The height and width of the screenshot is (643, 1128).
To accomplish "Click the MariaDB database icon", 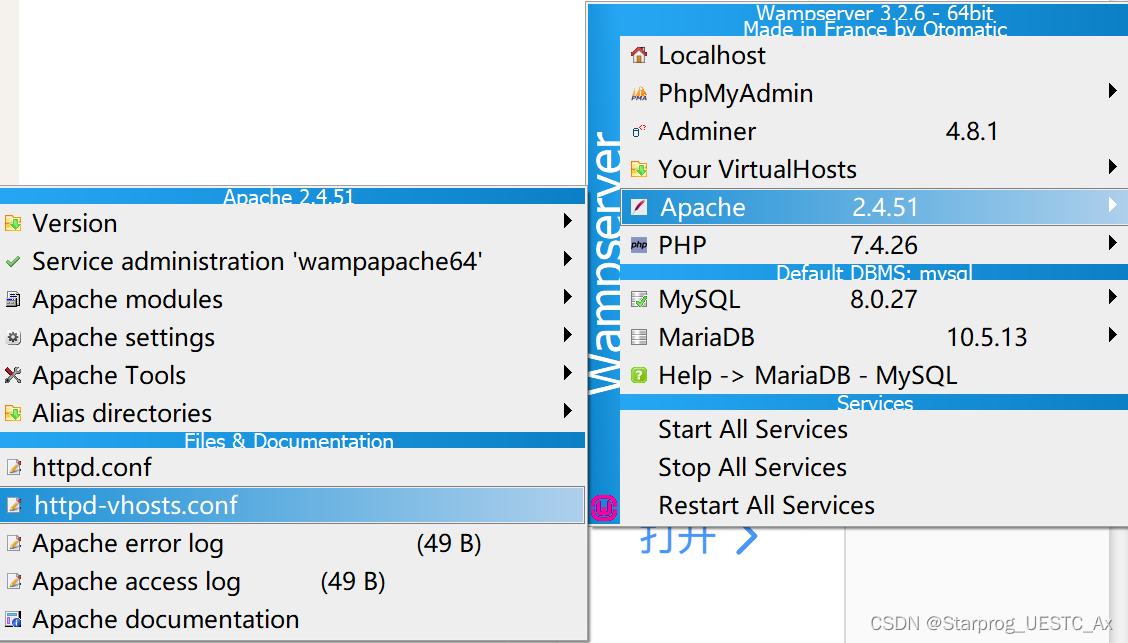I will pos(639,337).
